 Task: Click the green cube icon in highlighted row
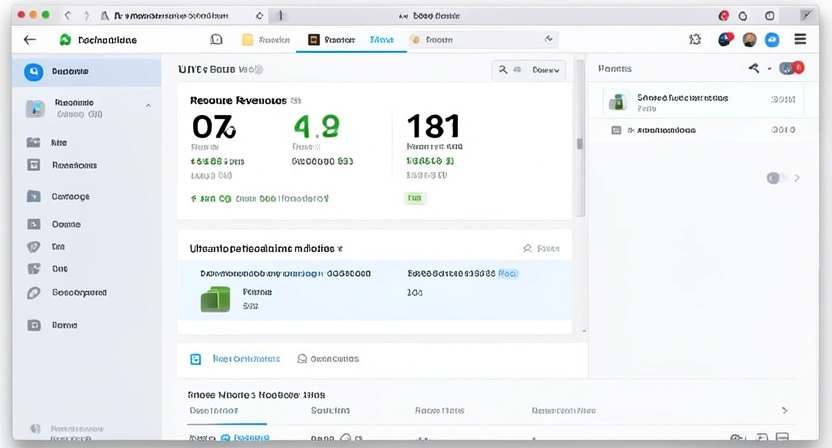coord(216,298)
